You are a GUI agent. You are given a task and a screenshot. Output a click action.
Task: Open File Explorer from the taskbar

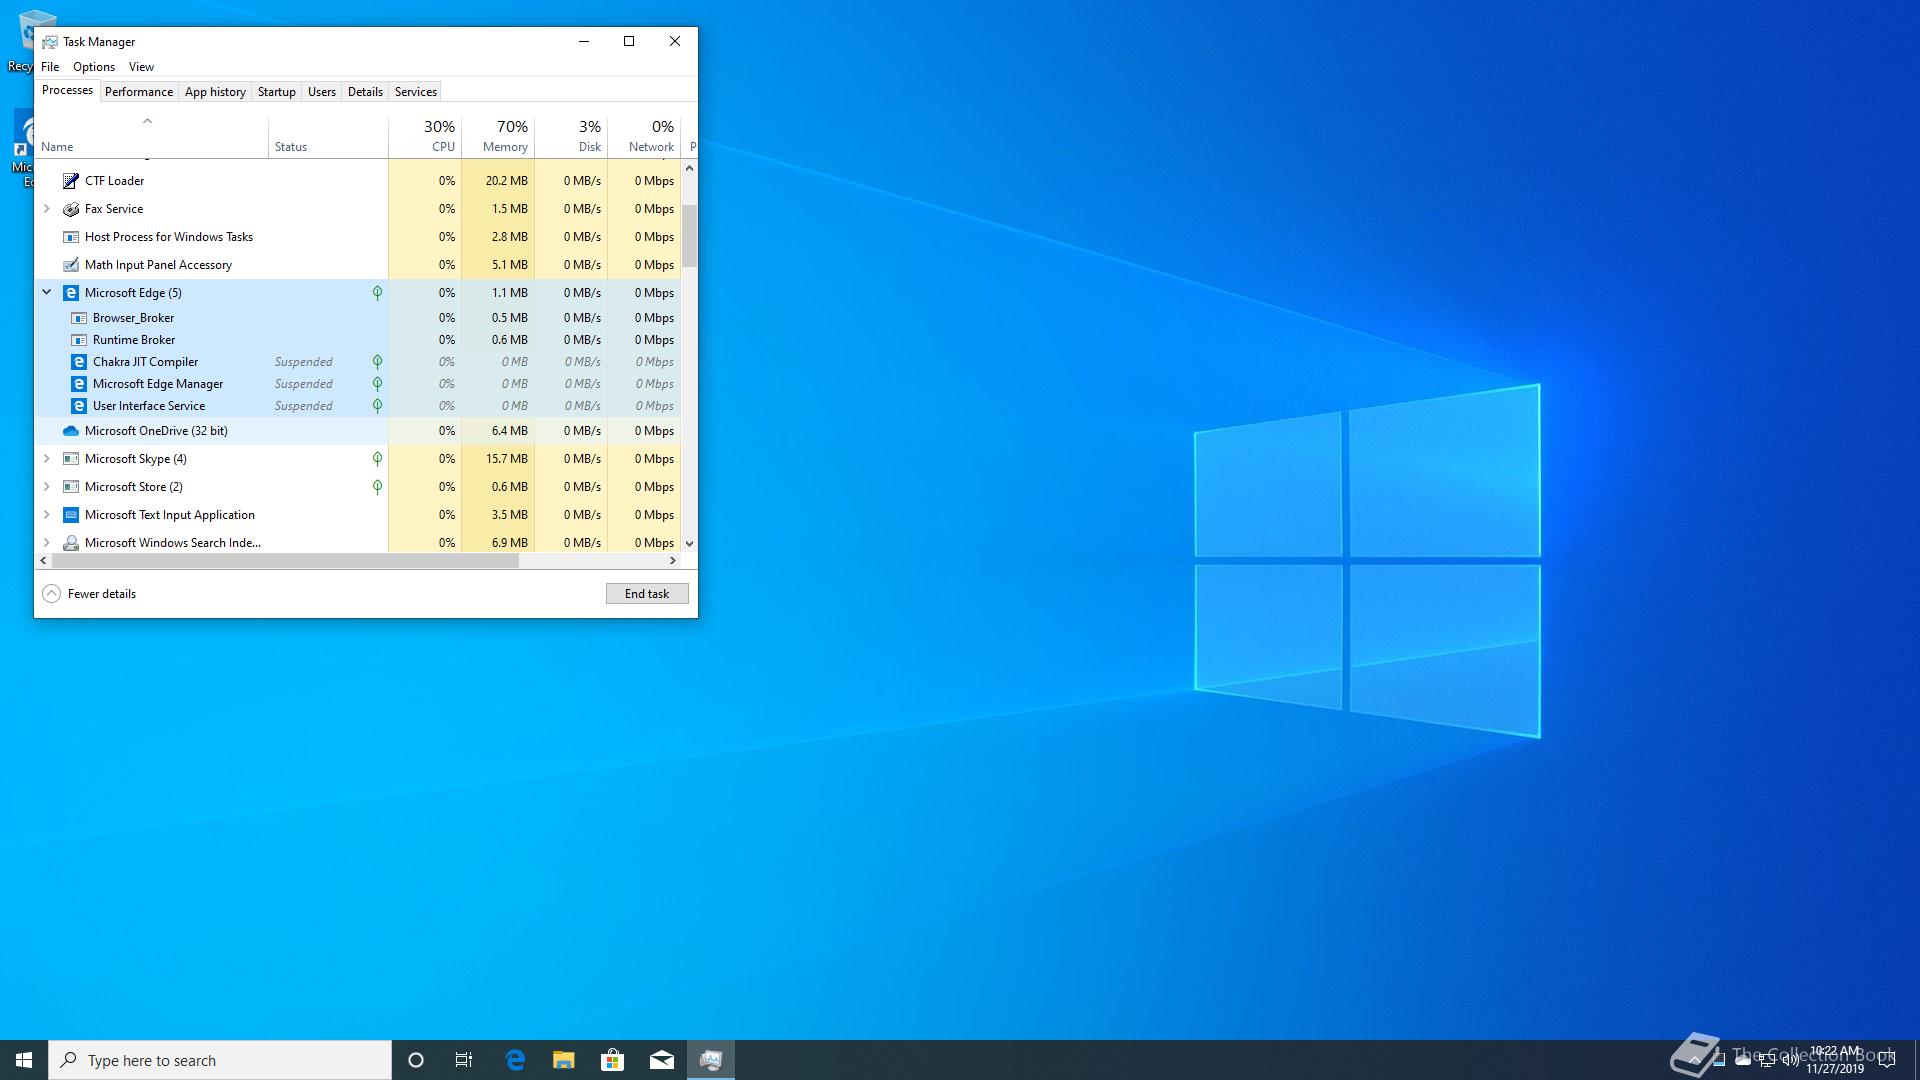[564, 1060]
